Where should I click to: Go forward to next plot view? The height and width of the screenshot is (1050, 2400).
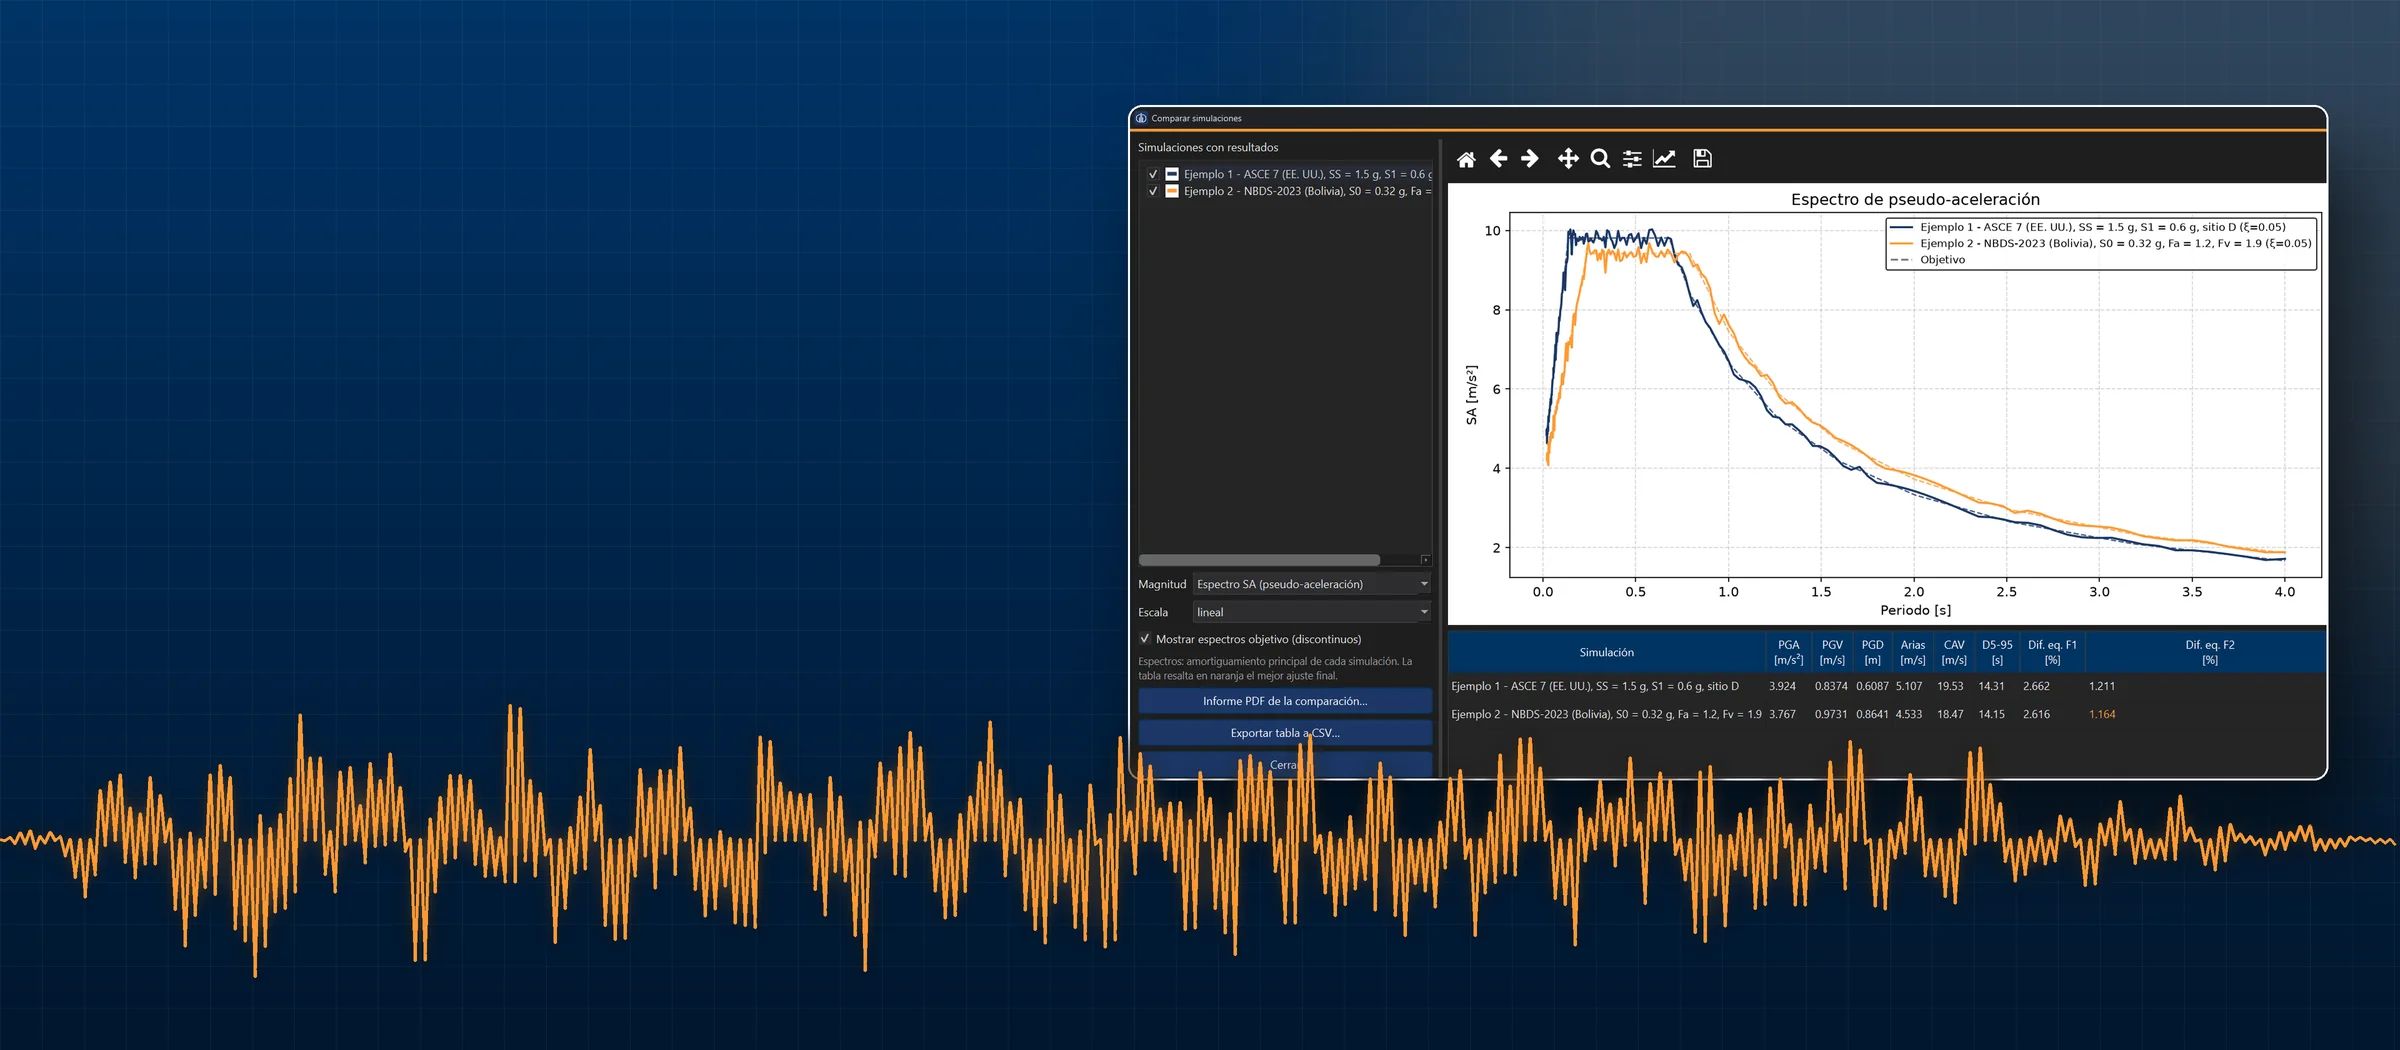pyautogui.click(x=1530, y=159)
